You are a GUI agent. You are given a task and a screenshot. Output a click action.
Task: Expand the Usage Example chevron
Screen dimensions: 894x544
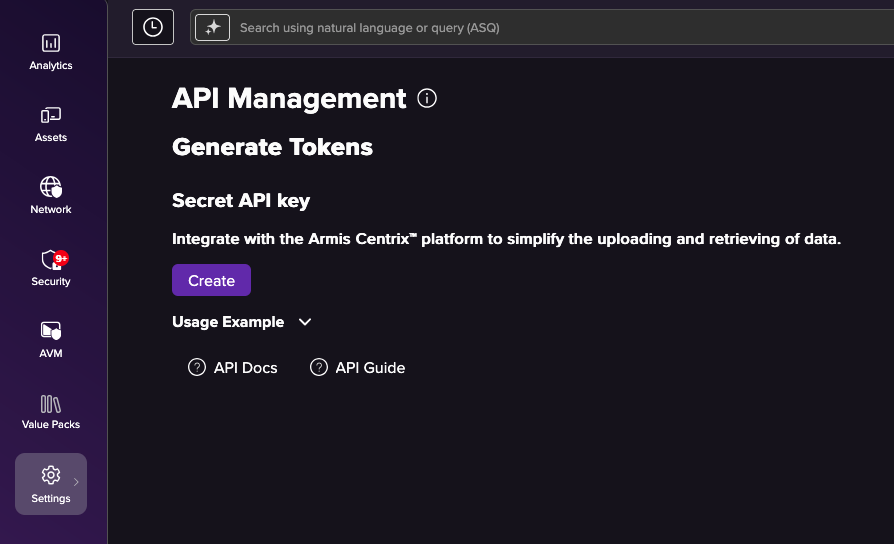[305, 322]
